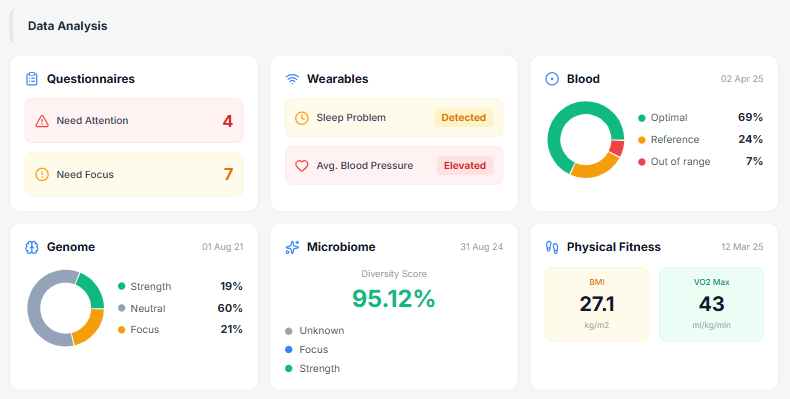Click the red Out of range legend dot
The image size is (790, 399).
(x=642, y=162)
